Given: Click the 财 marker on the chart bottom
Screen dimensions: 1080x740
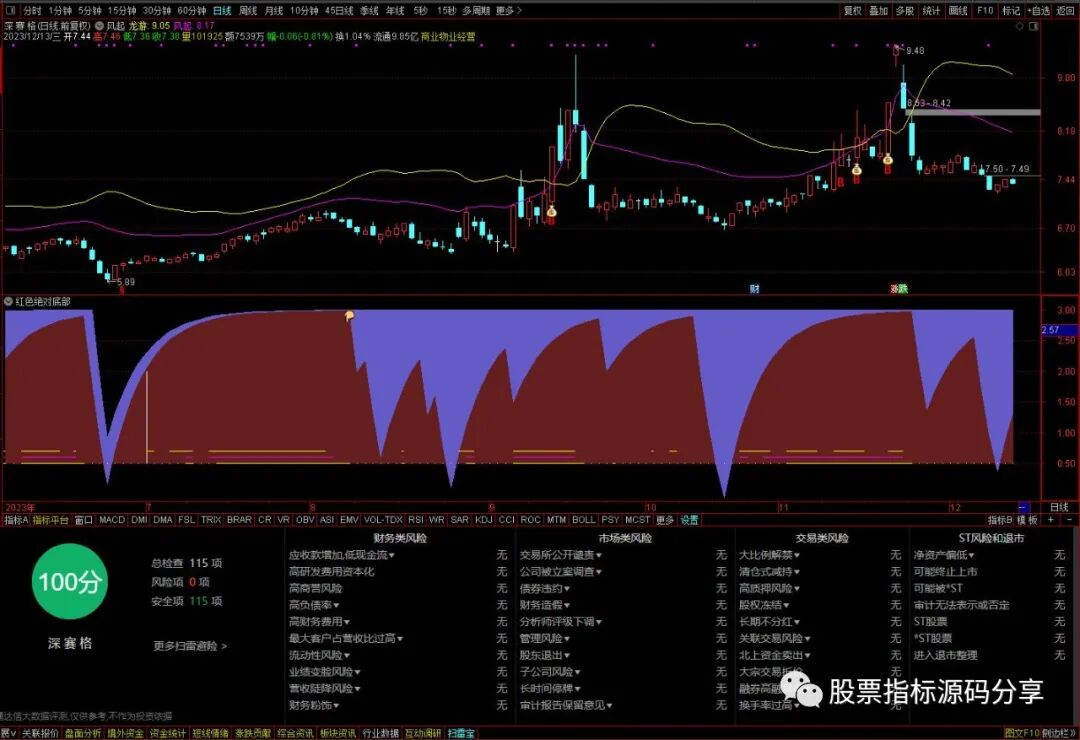Looking at the screenshot, I should (x=754, y=289).
